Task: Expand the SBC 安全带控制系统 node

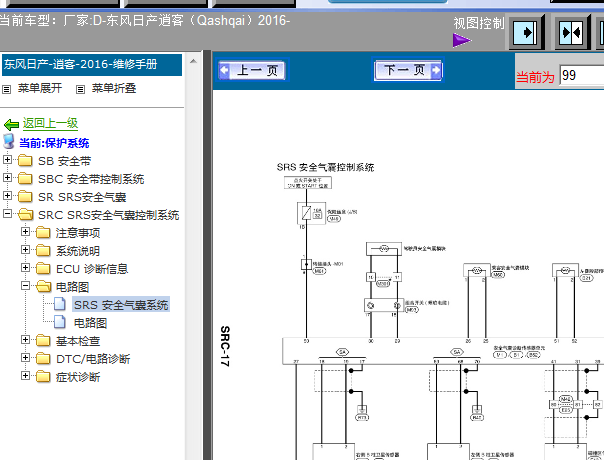Action: [7, 177]
